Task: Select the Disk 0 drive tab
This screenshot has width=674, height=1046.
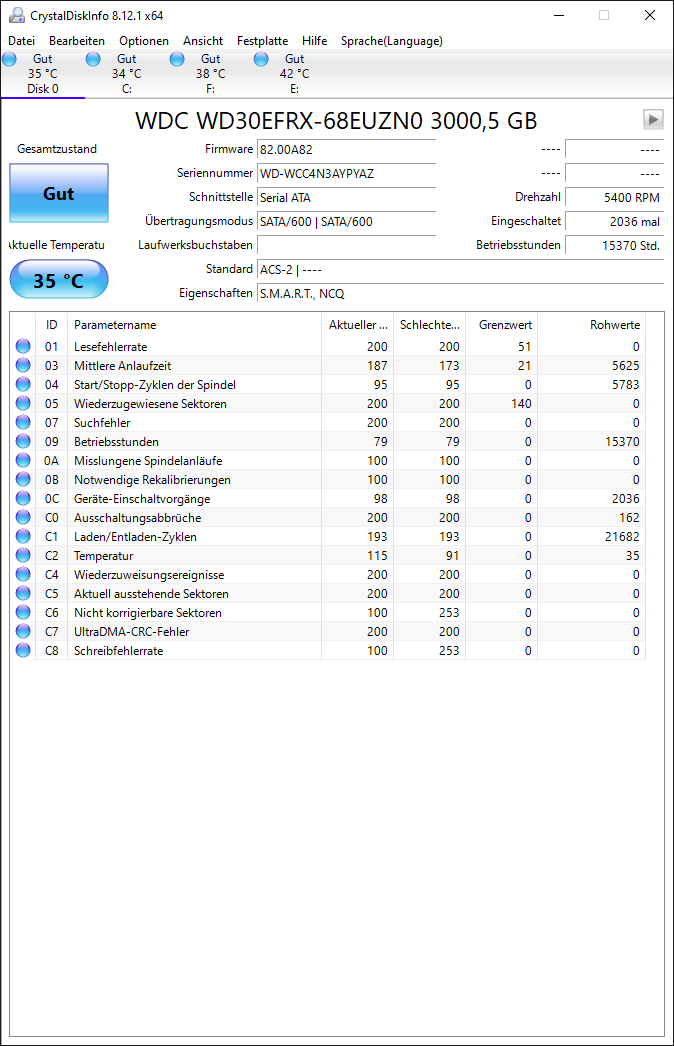Action: (x=43, y=73)
